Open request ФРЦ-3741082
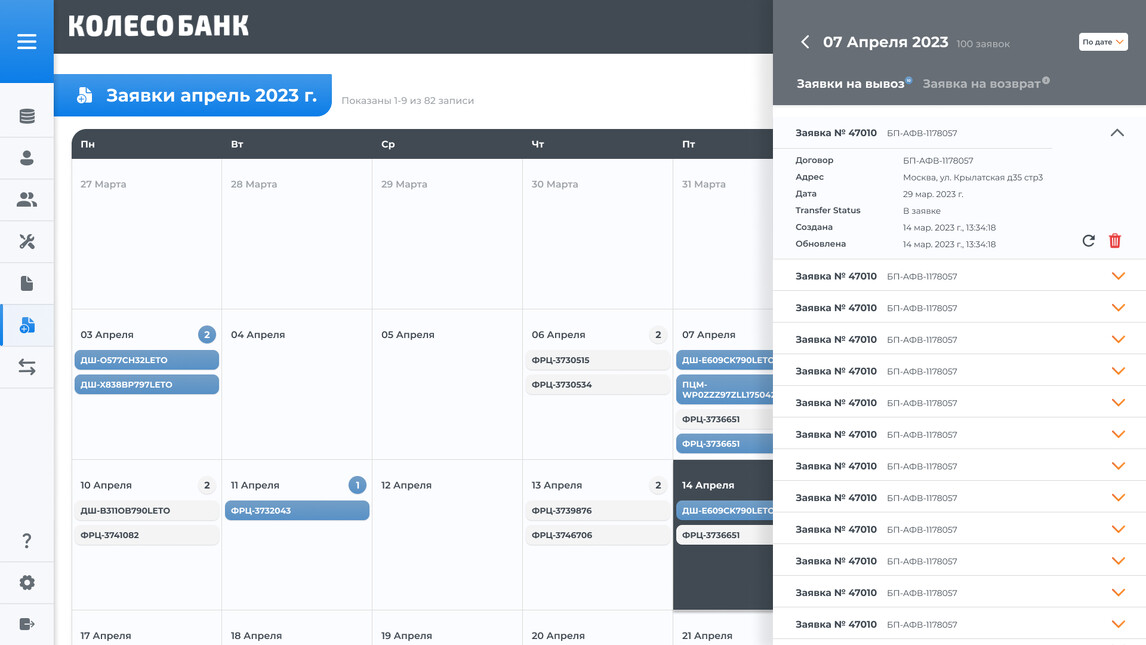The image size is (1146, 645). click(x=147, y=535)
